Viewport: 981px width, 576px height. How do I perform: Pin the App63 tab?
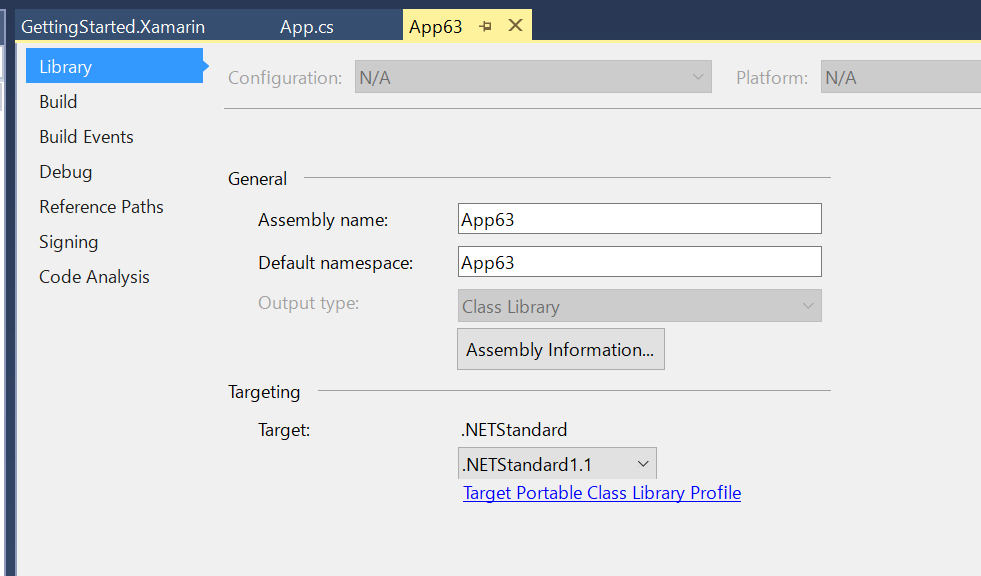click(485, 26)
